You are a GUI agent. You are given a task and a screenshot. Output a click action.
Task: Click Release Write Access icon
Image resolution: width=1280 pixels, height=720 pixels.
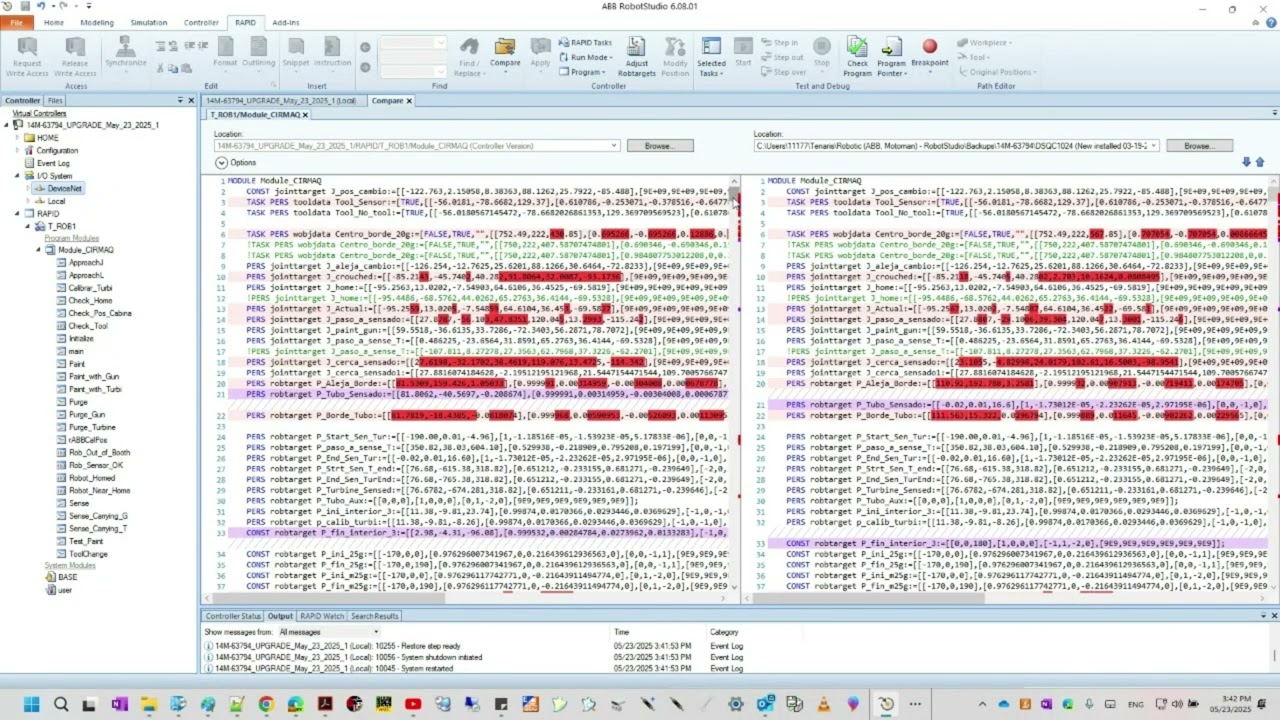pyautogui.click(x=75, y=47)
